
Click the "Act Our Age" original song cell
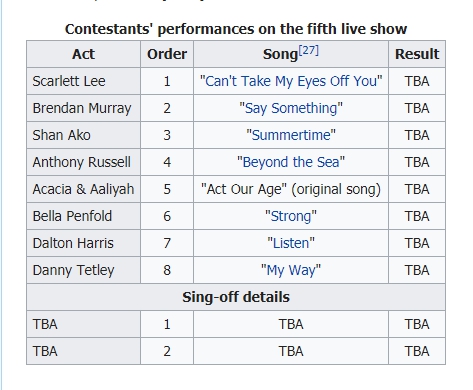(291, 189)
